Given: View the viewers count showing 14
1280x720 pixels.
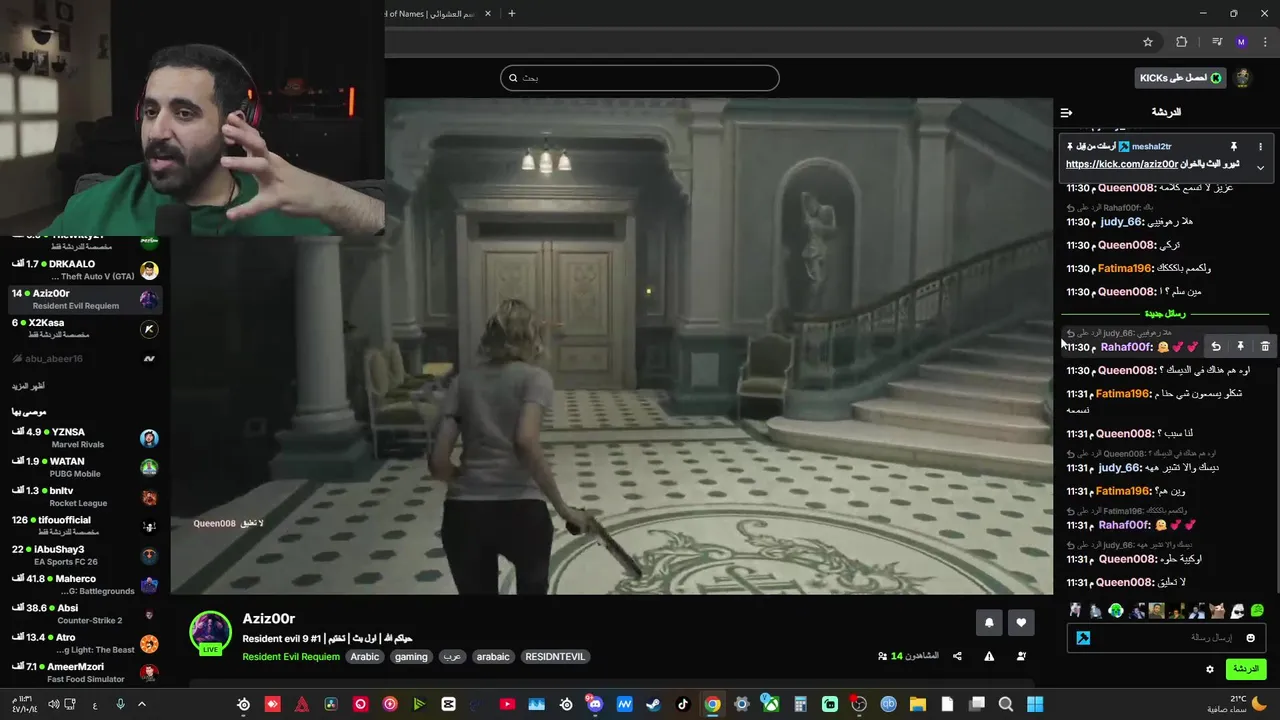Looking at the screenshot, I should coord(908,656).
